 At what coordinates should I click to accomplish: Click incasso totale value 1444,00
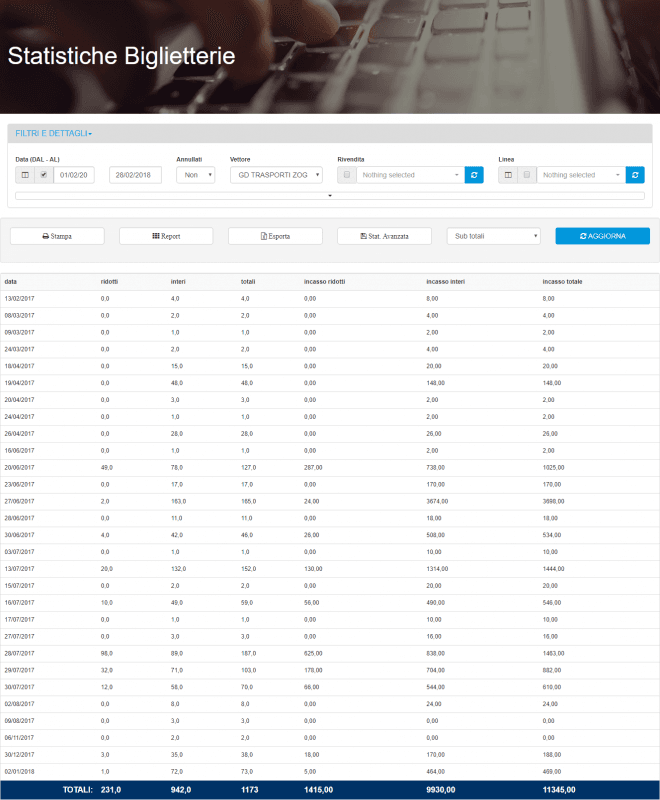(x=553, y=569)
